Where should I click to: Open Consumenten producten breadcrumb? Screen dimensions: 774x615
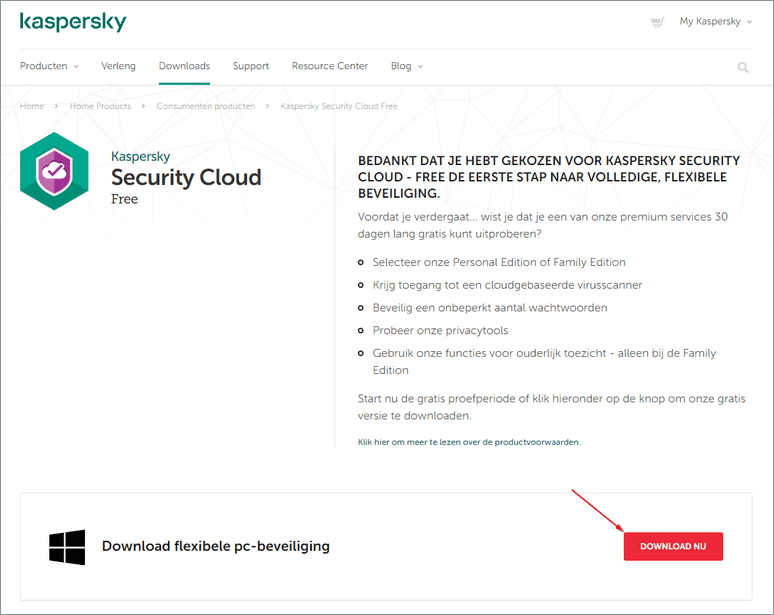click(205, 106)
